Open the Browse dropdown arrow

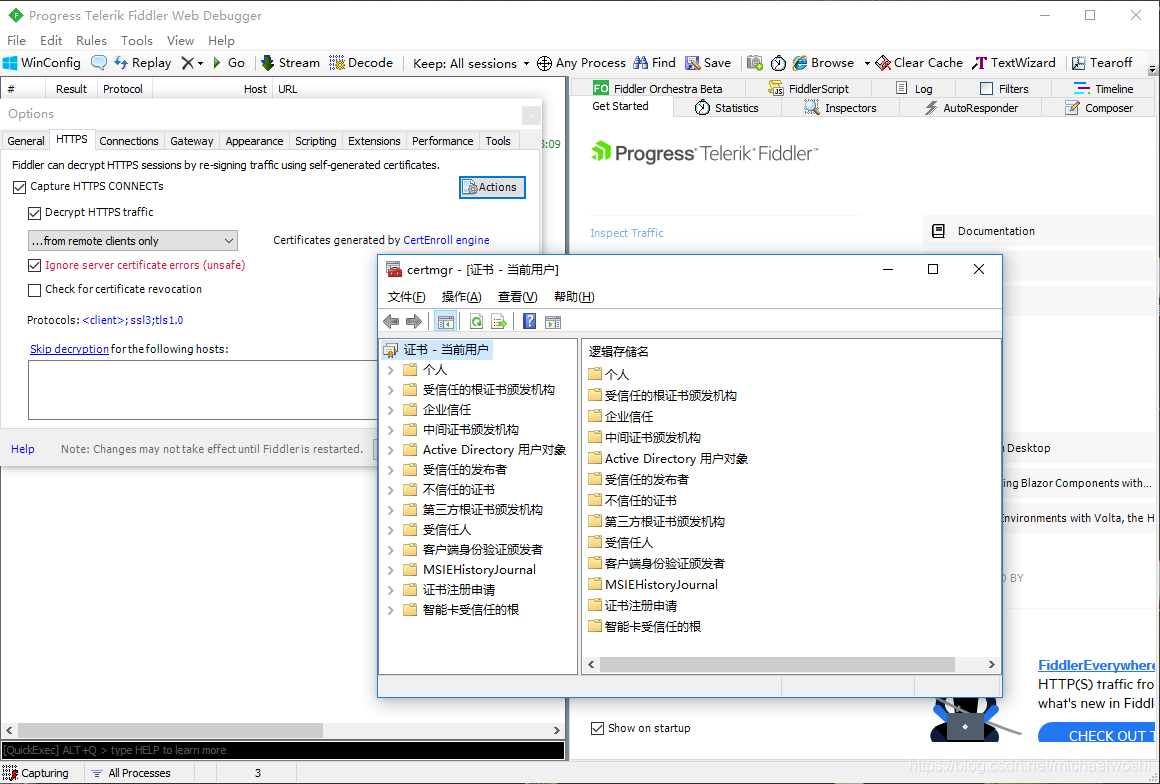pyautogui.click(x=867, y=64)
